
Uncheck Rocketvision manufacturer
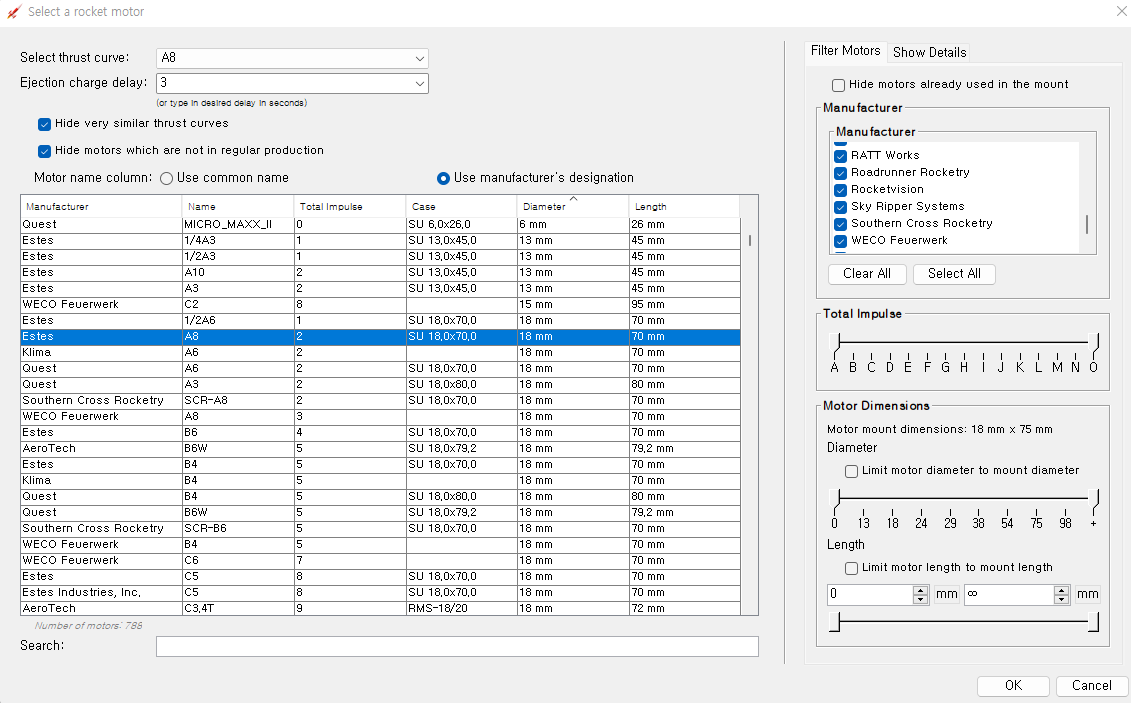(840, 190)
